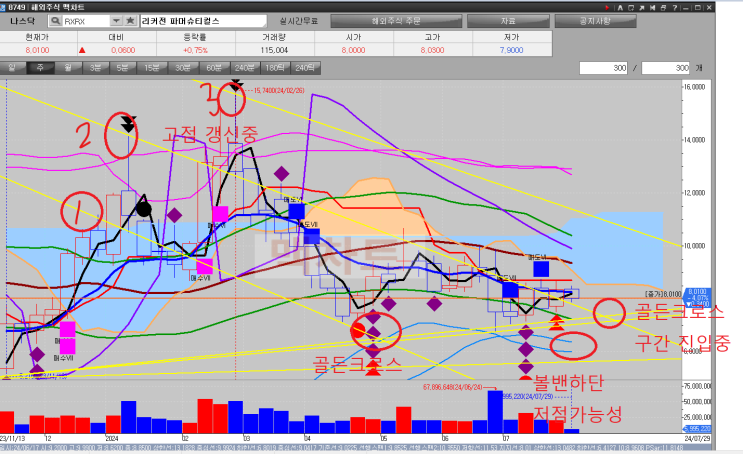Click the 2024 date axis label

[112, 438]
